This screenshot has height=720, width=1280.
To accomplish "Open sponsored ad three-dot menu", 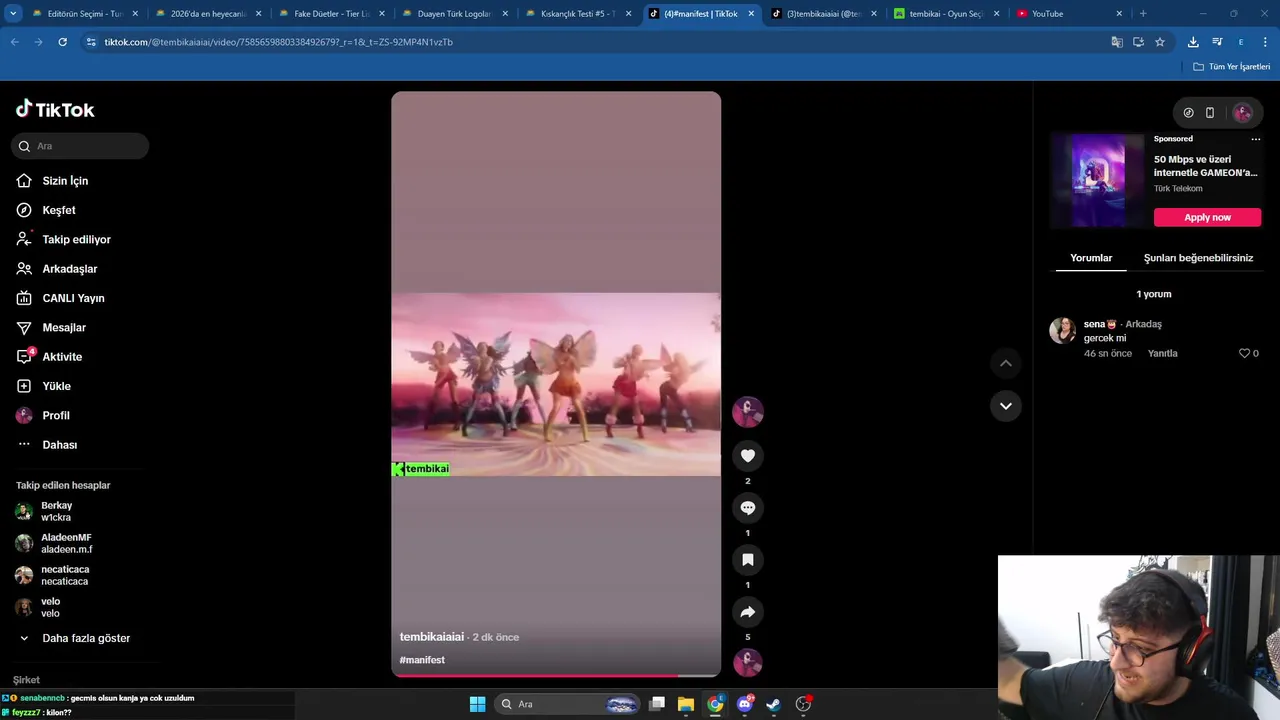I will [x=1255, y=139].
